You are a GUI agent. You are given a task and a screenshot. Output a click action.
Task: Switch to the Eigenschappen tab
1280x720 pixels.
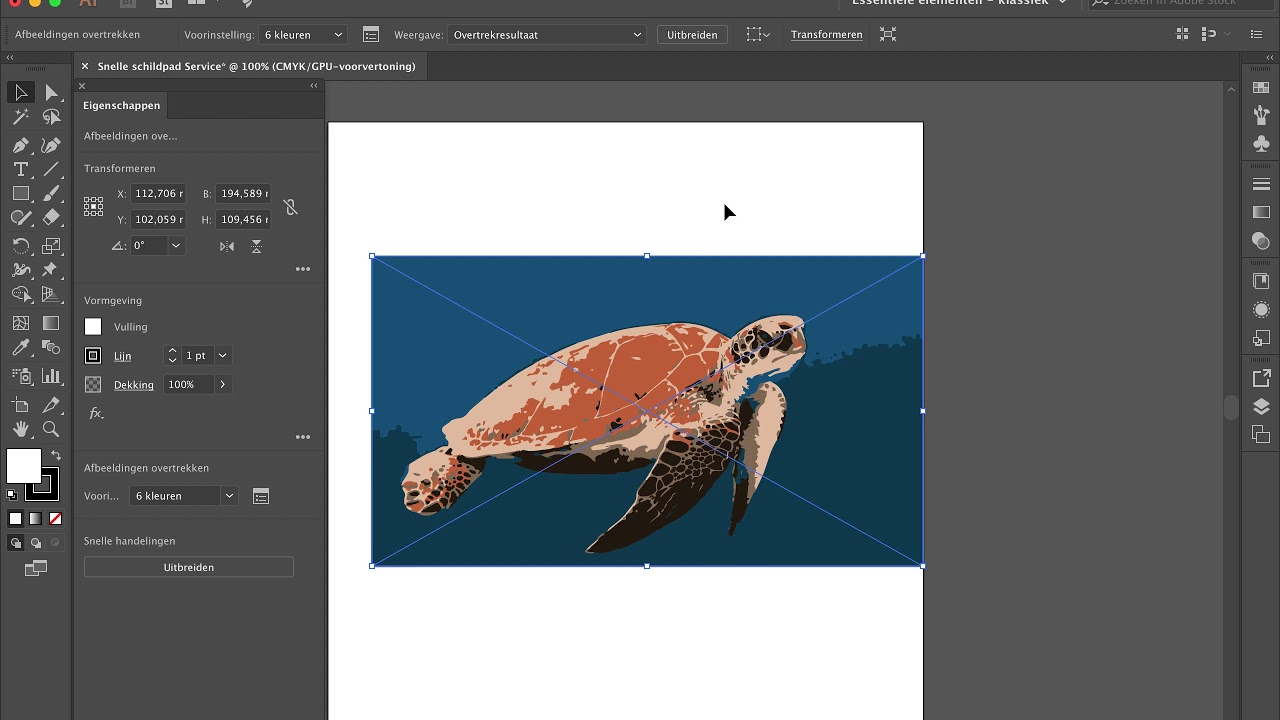click(121, 106)
